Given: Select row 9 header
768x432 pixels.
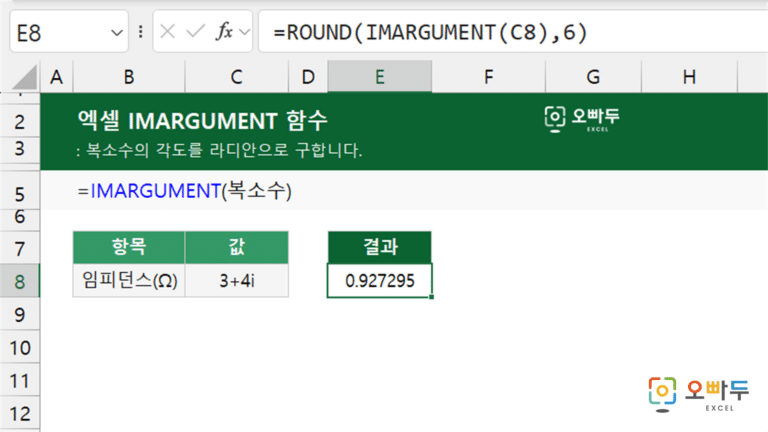Looking at the screenshot, I should pyautogui.click(x=20, y=314).
